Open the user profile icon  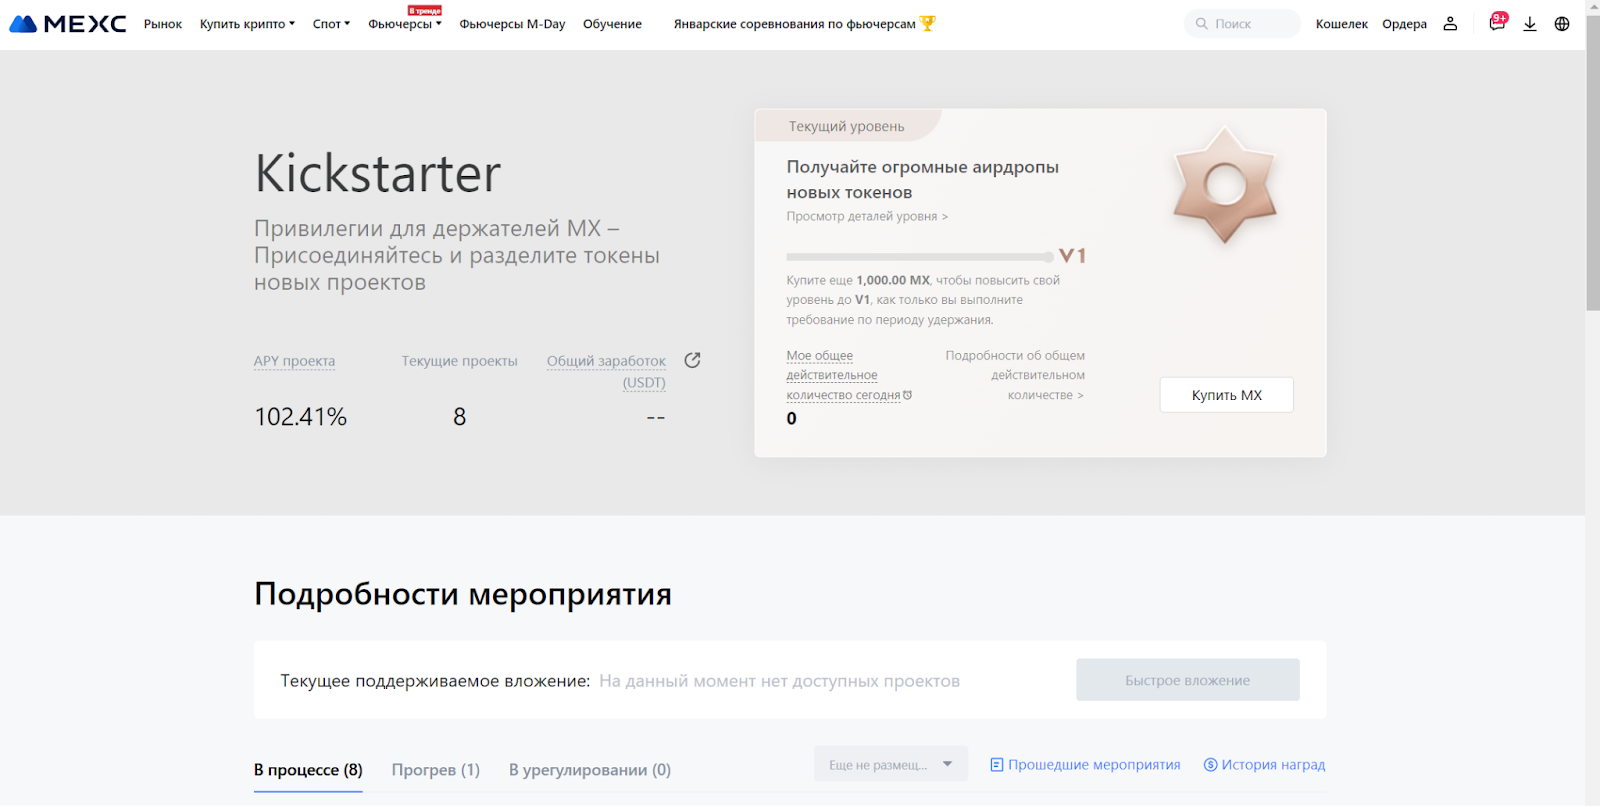[1450, 24]
